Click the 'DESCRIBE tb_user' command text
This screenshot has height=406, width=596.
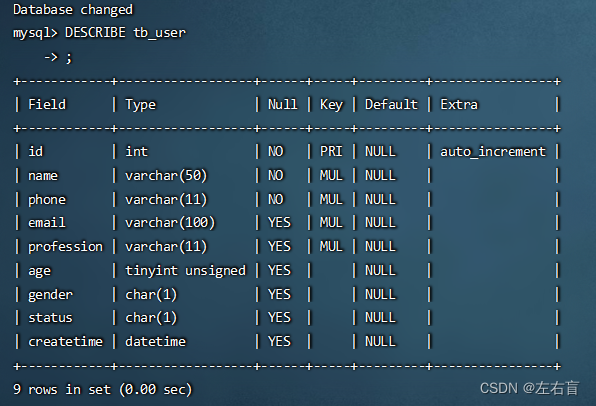click(x=125, y=33)
